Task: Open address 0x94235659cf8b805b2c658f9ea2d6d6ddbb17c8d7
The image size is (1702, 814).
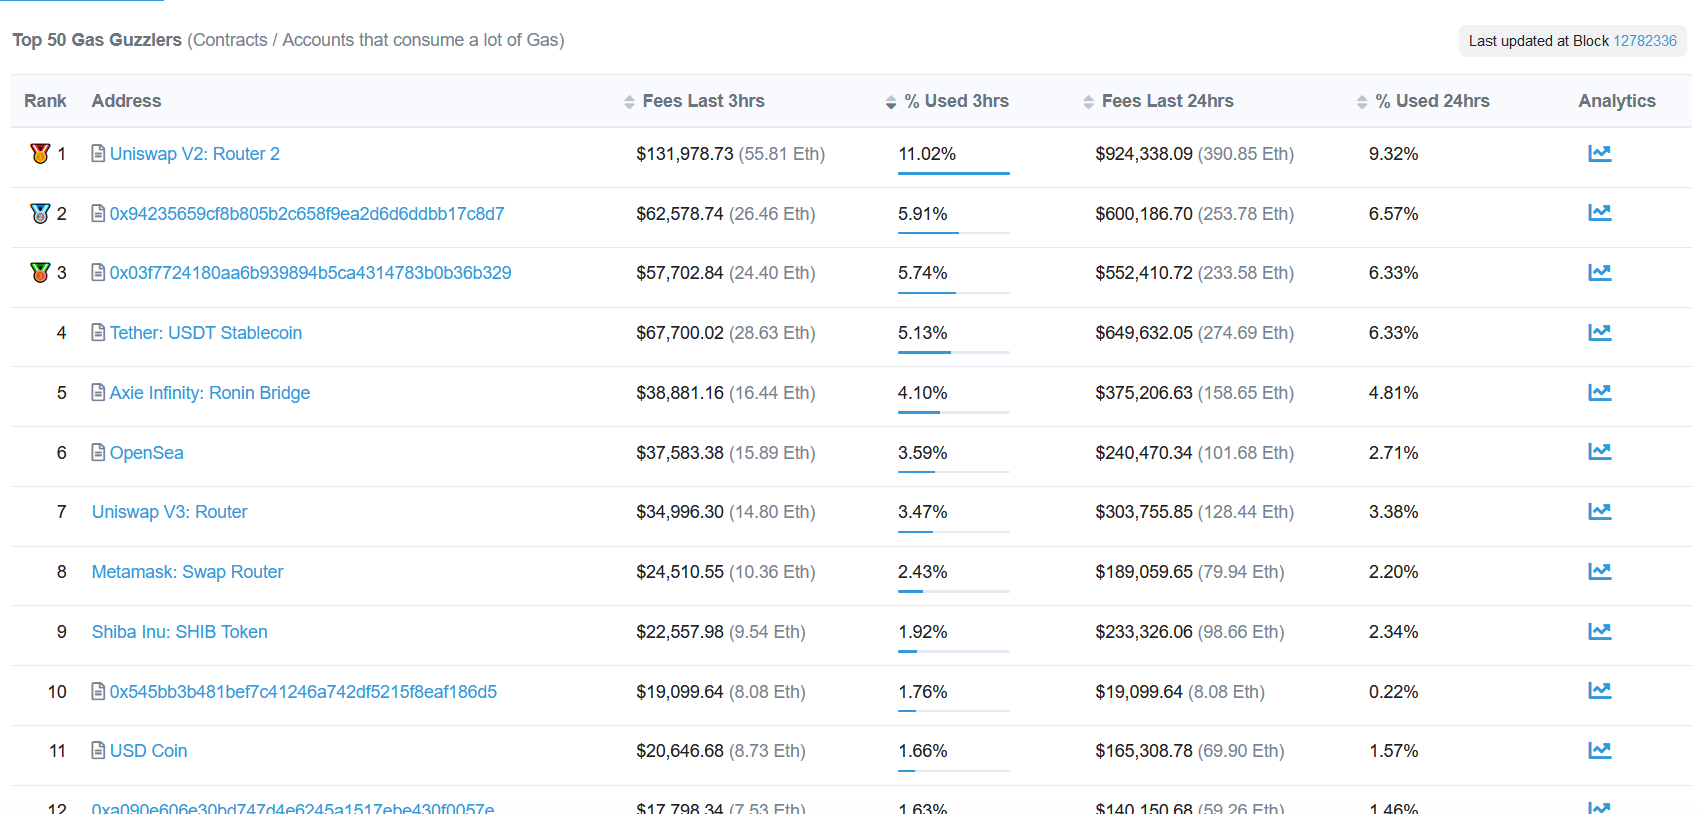Action: click(306, 214)
